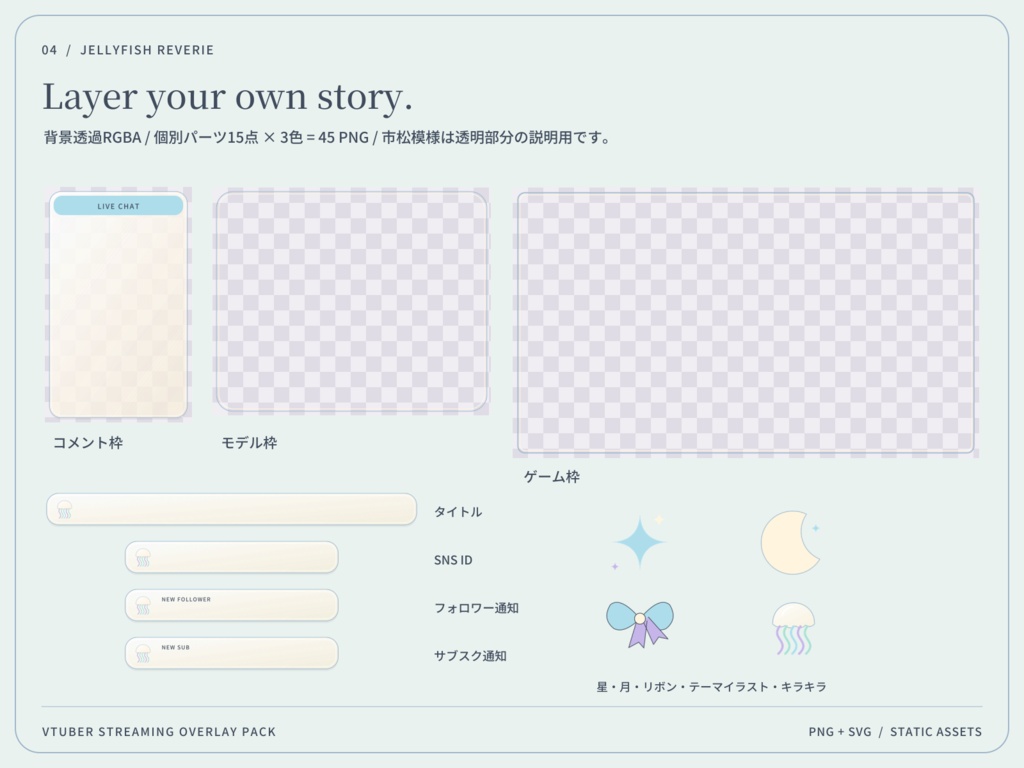Click the jellyfish icon in the title bar
The height and width of the screenshot is (768, 1024).
coord(64,509)
